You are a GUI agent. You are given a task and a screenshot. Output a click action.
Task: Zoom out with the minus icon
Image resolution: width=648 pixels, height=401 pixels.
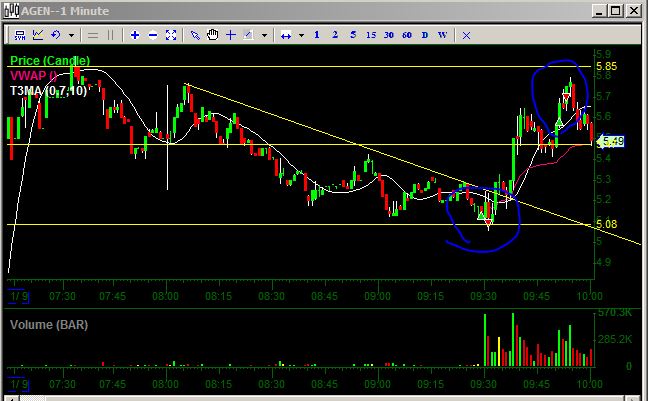tap(153, 36)
